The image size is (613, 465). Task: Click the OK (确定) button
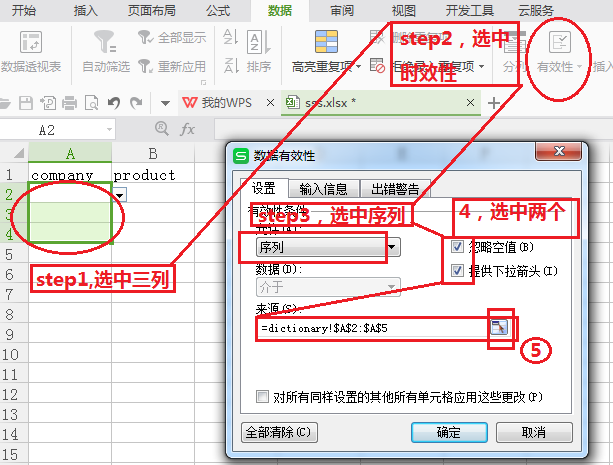tap(449, 432)
